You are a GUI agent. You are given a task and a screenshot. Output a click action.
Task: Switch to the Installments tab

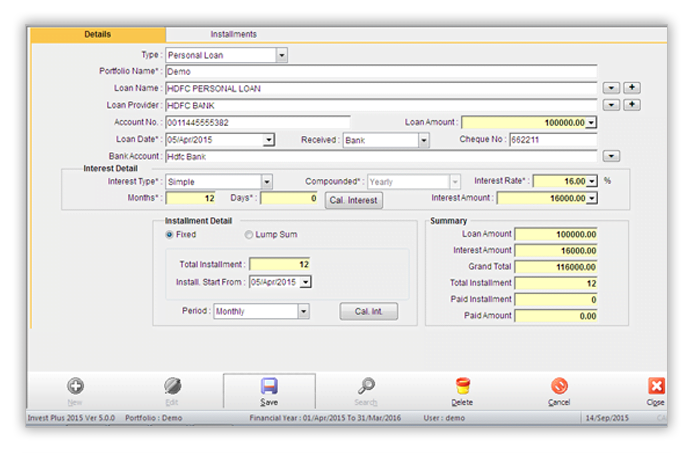click(234, 34)
